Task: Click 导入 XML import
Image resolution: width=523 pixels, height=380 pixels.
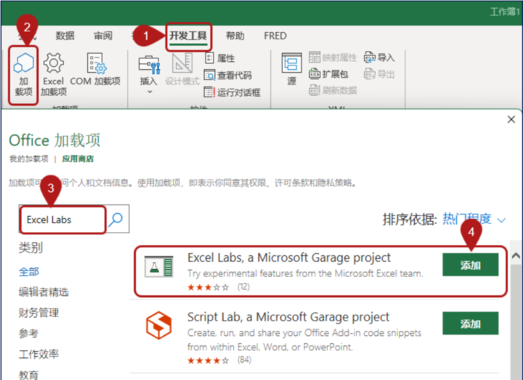Action: point(379,57)
